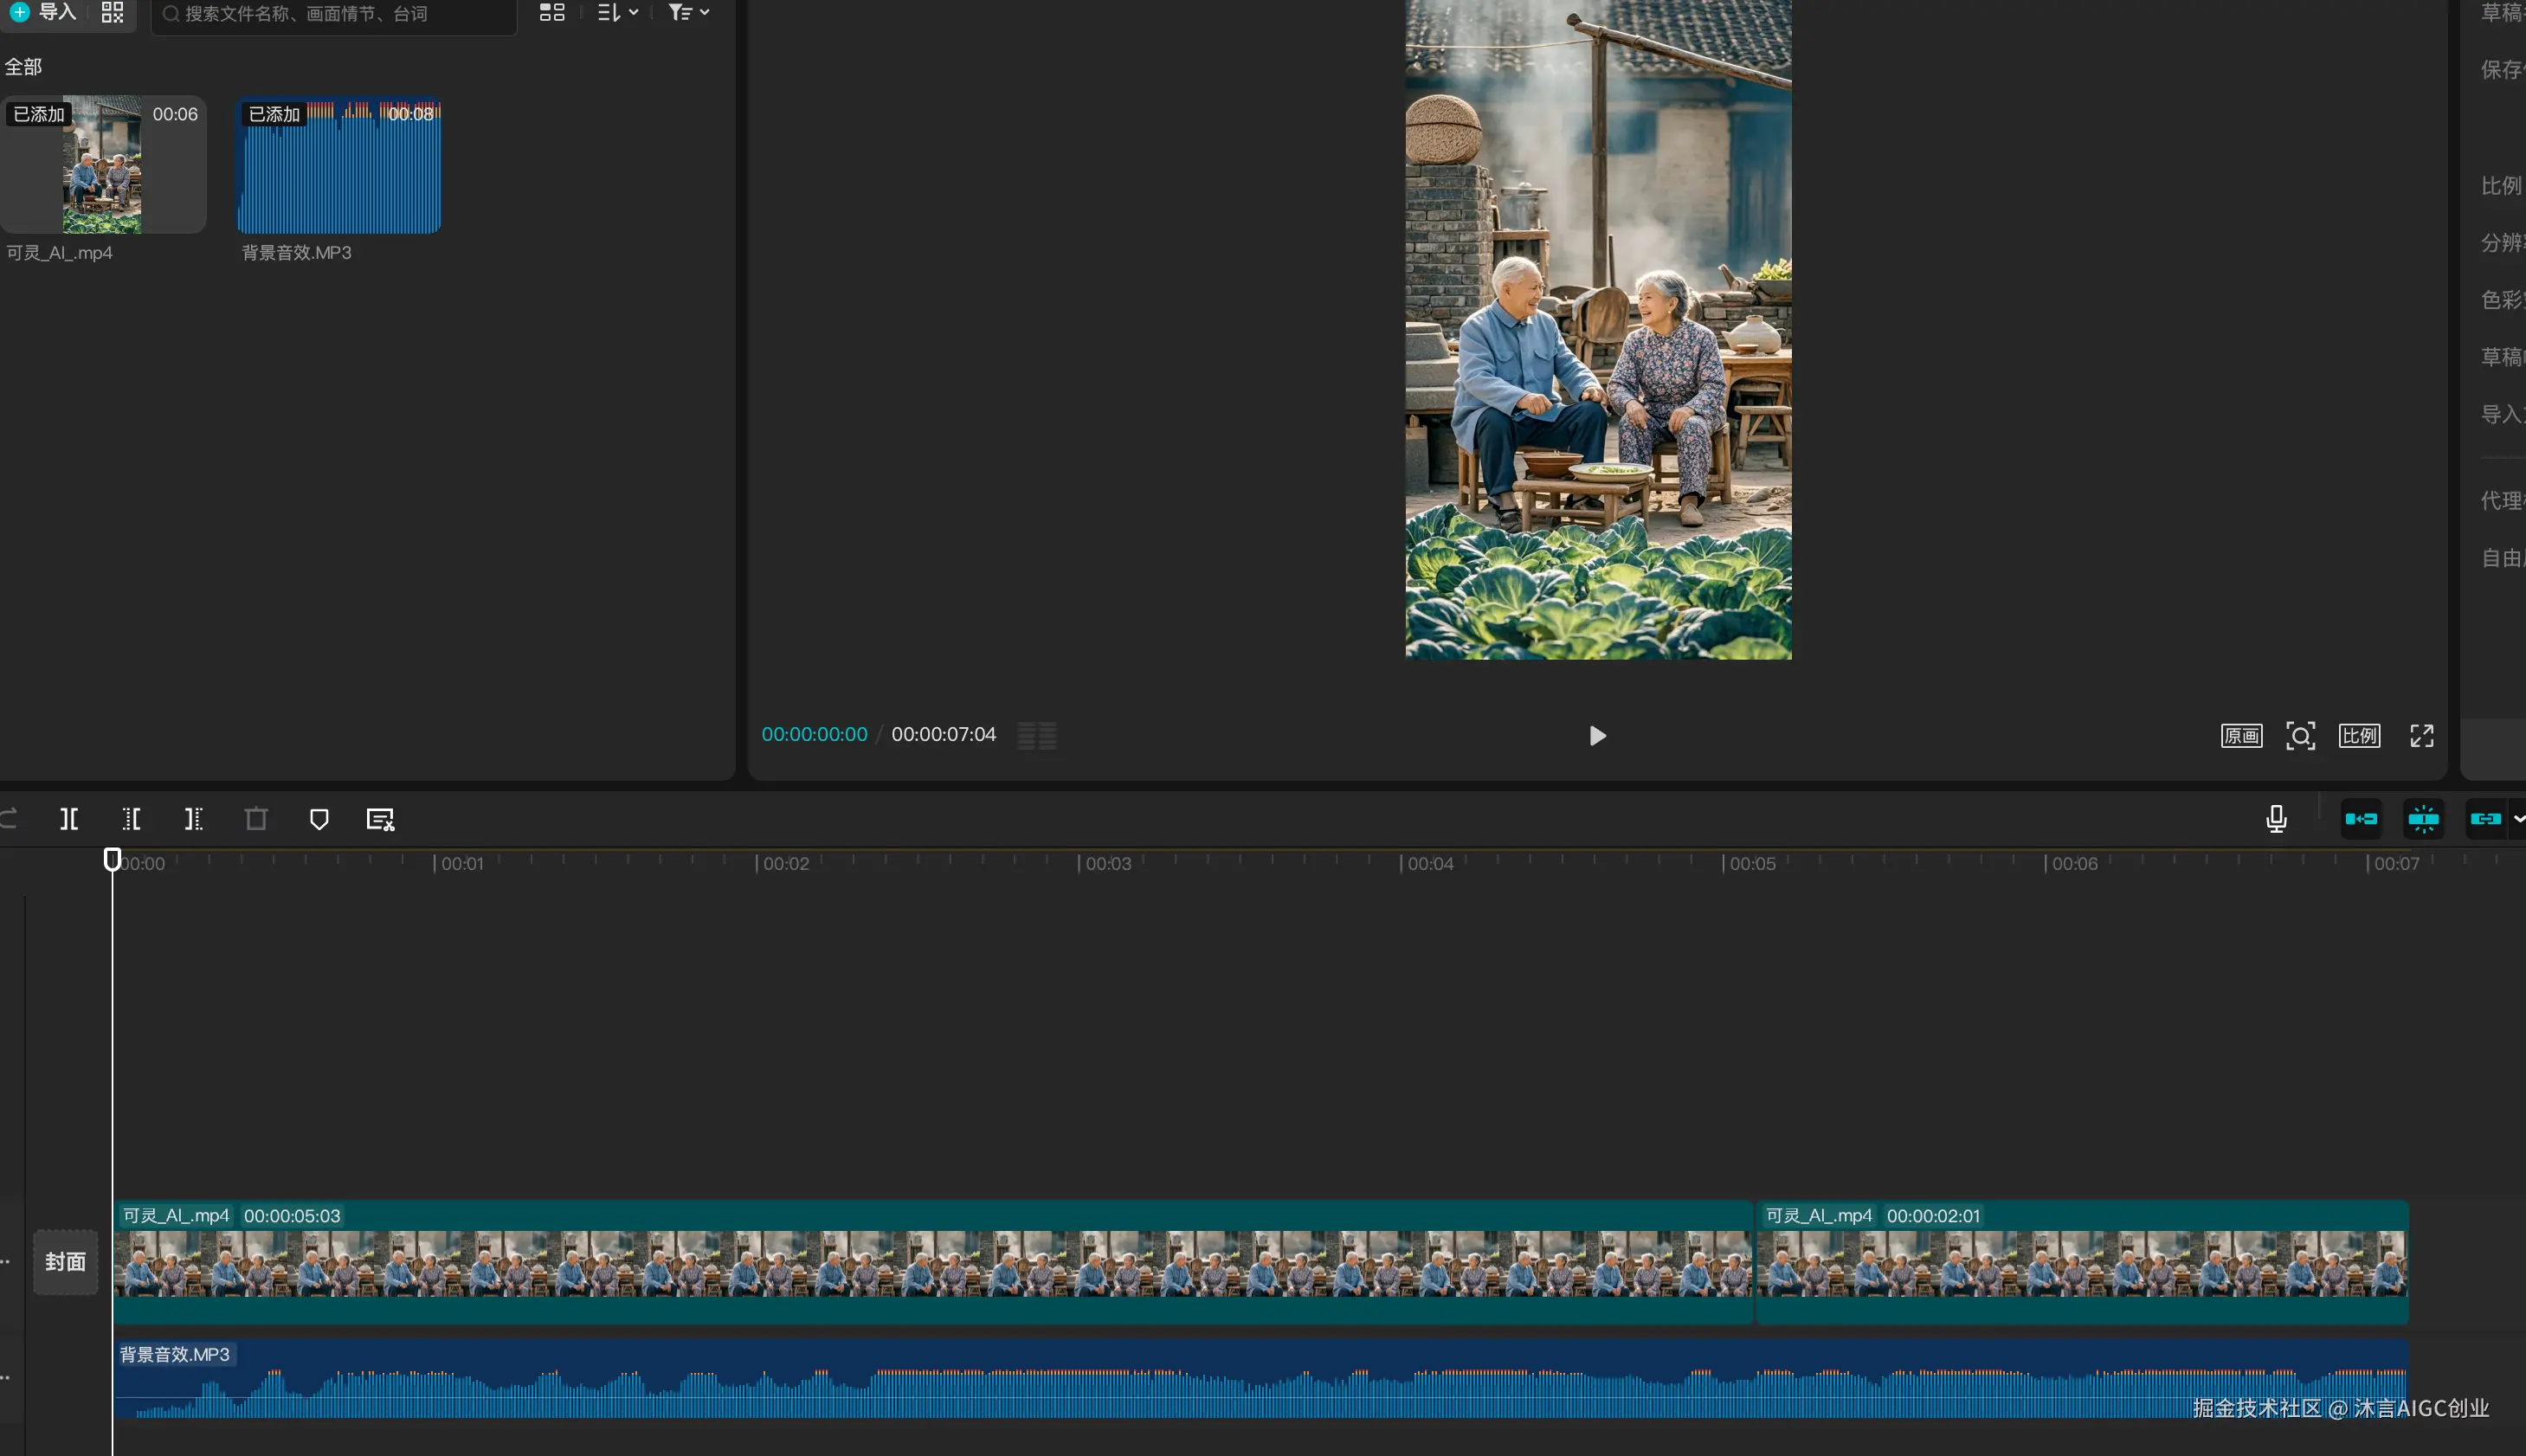Select the 全部 category tab
2526x1456 pixels.
click(23, 67)
